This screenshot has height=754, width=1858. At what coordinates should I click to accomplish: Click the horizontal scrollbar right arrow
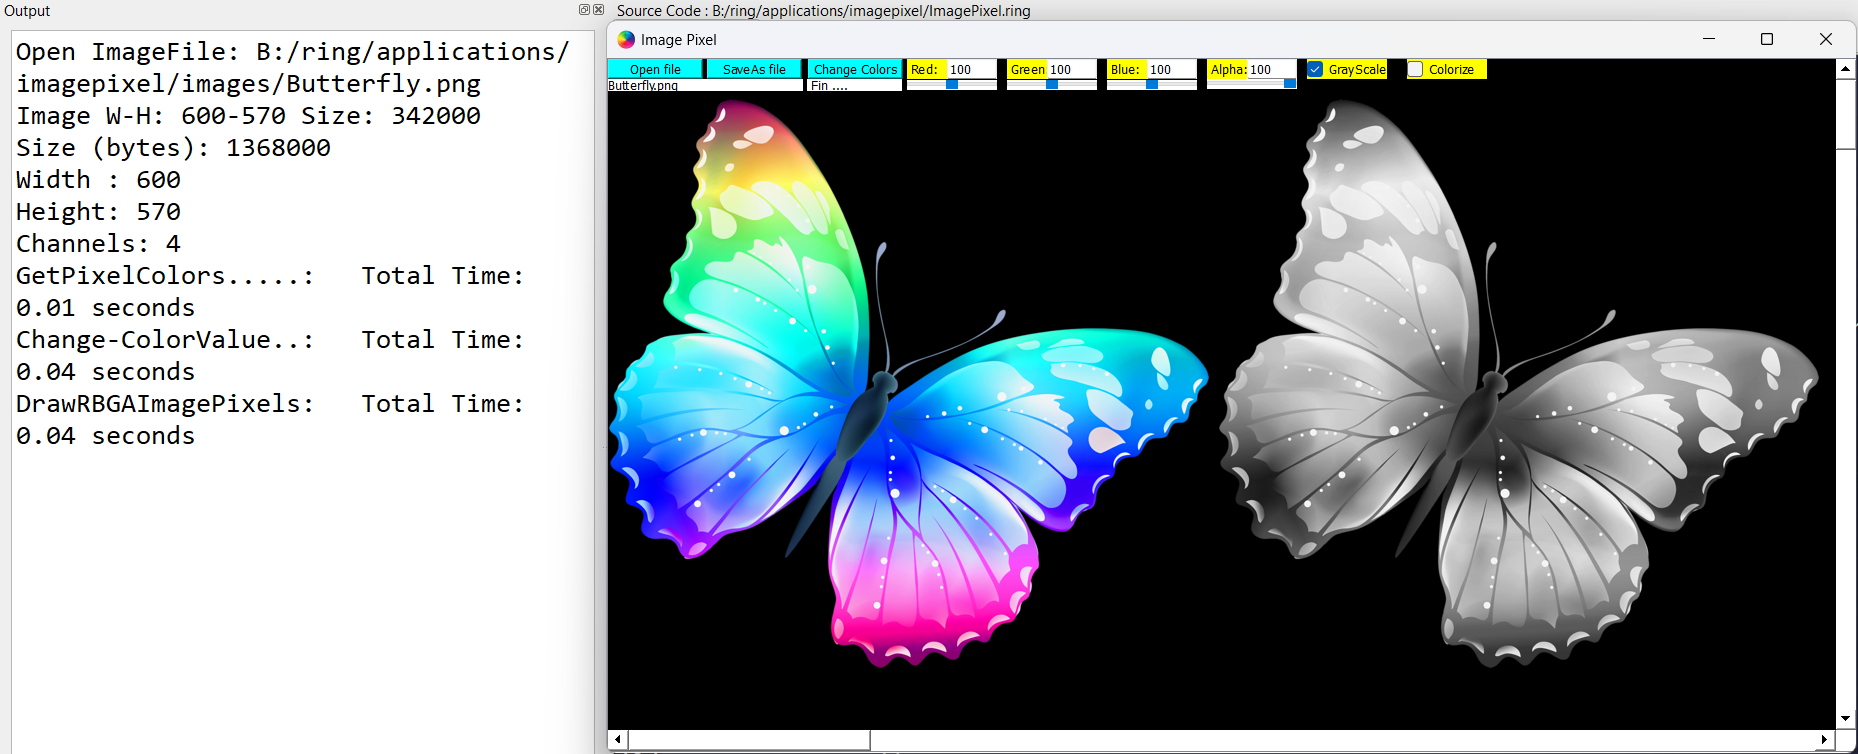click(1824, 740)
